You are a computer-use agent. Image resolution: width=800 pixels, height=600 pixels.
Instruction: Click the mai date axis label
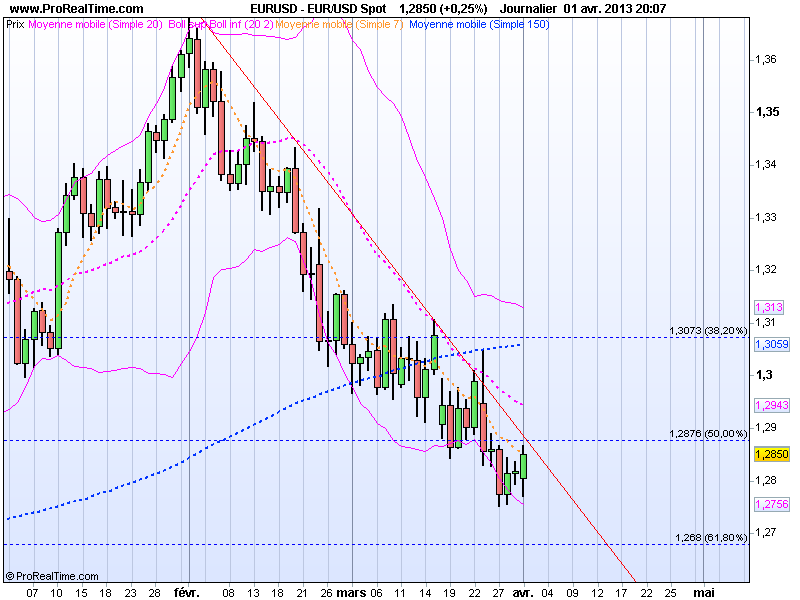pos(704,593)
